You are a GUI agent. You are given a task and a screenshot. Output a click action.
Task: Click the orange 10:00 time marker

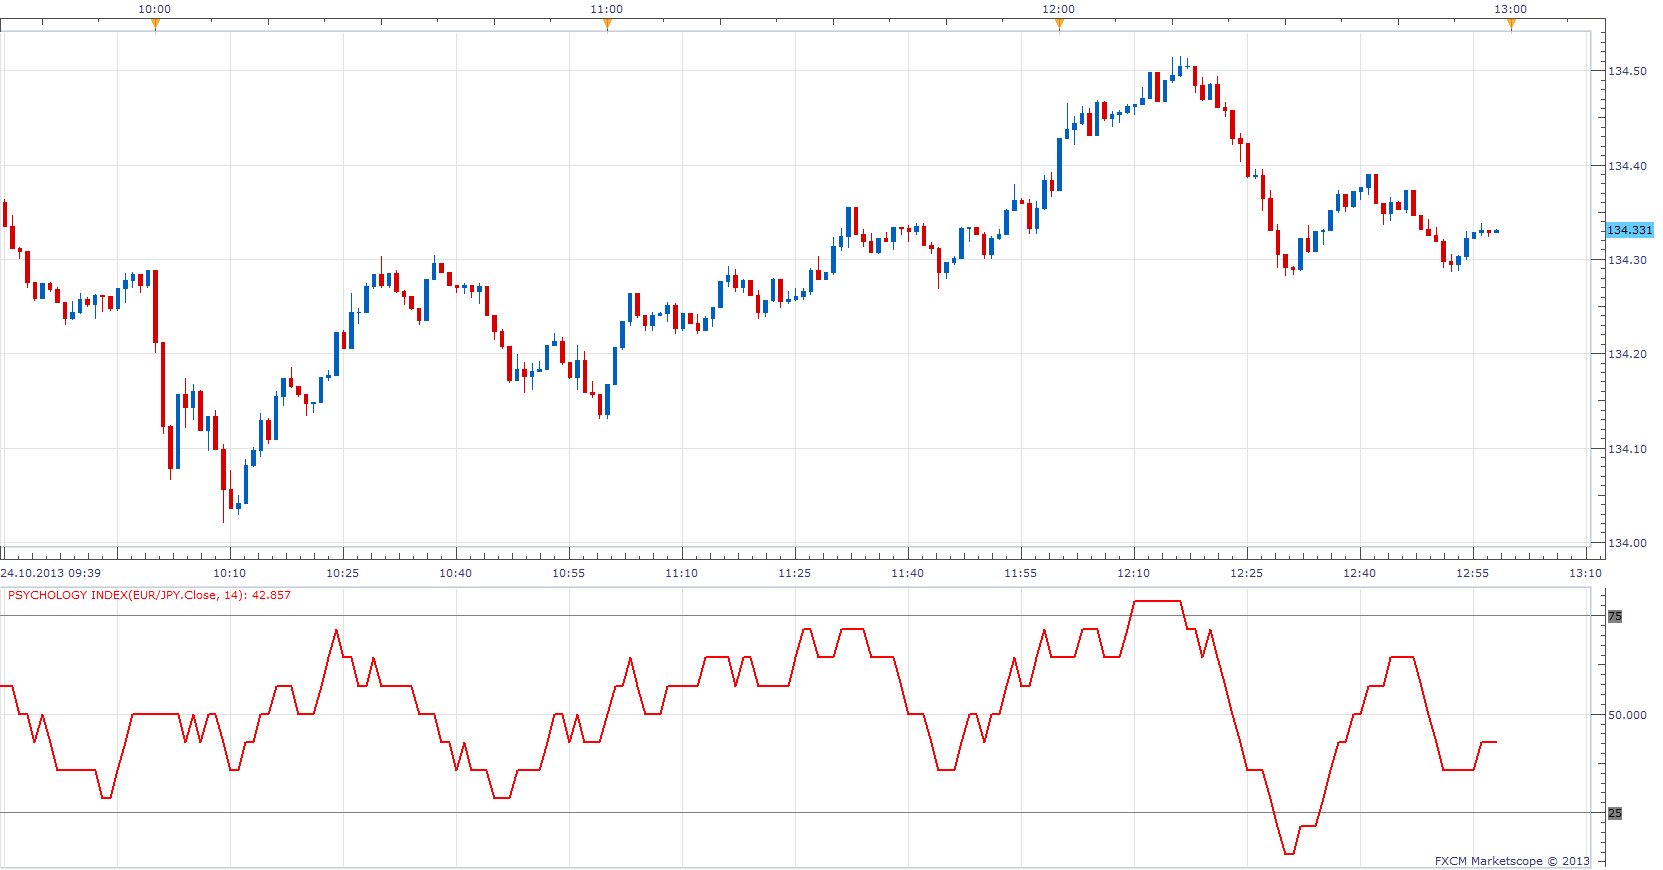point(155,25)
